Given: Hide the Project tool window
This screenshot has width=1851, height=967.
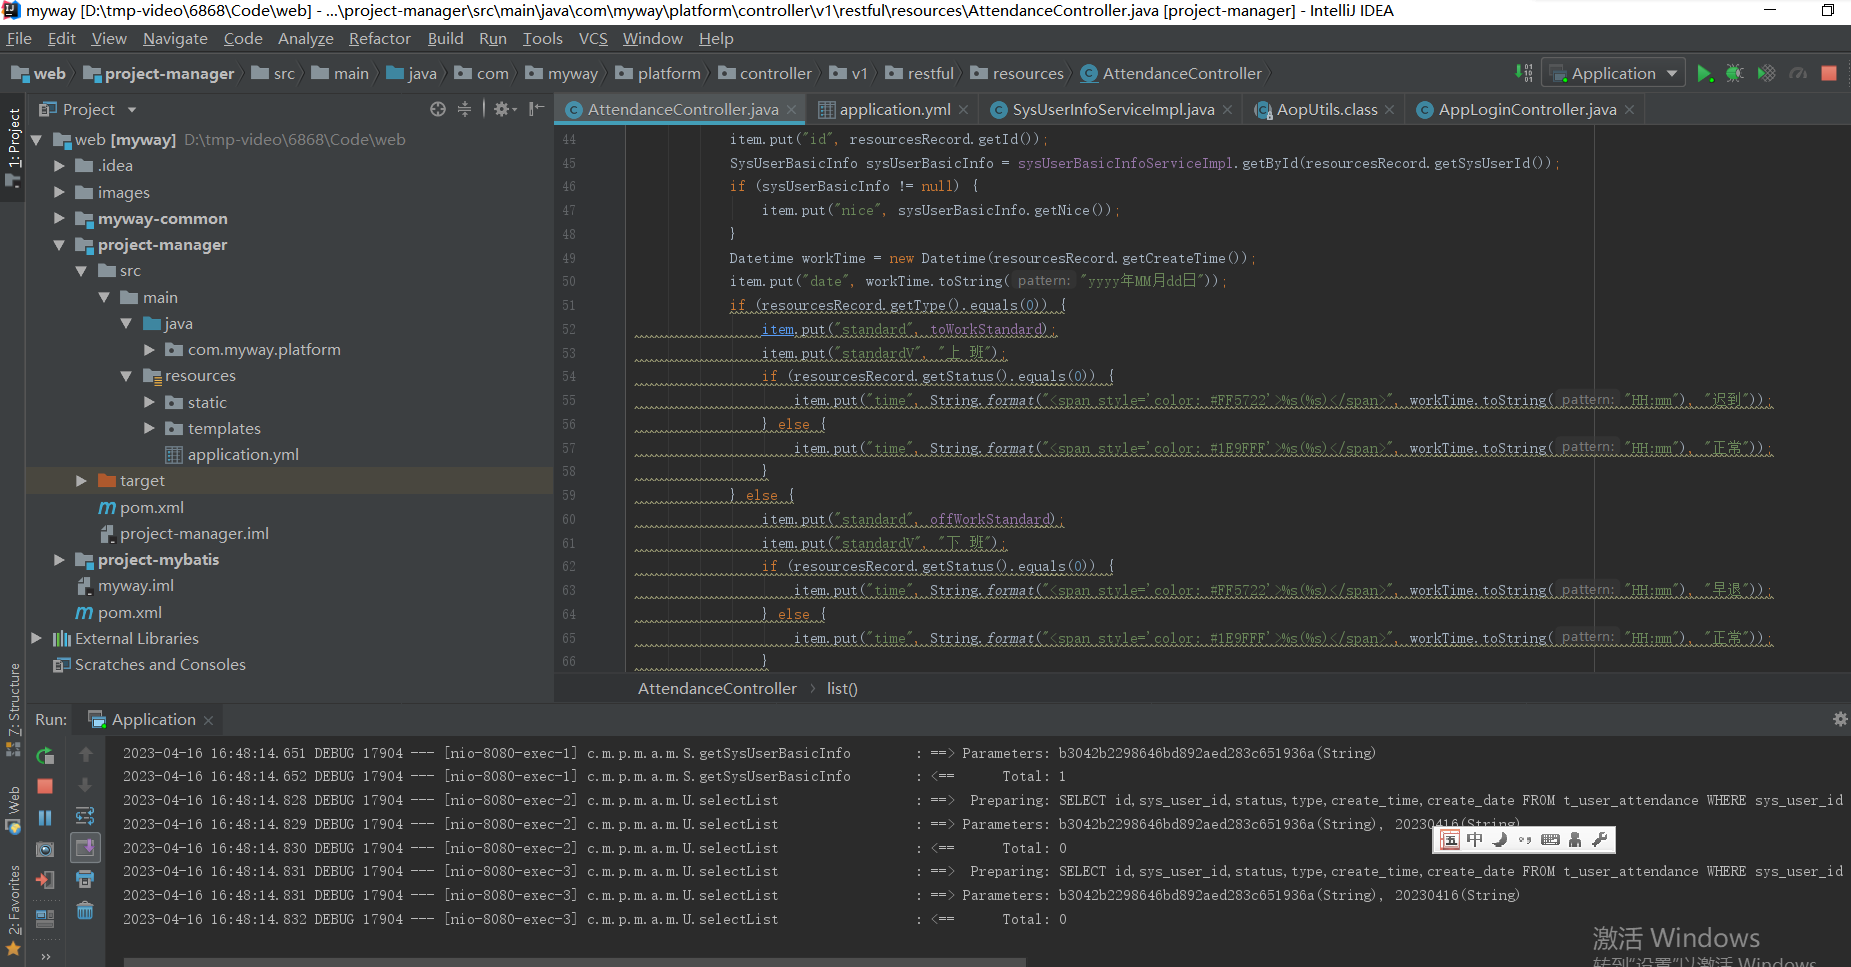Looking at the screenshot, I should [x=537, y=109].
